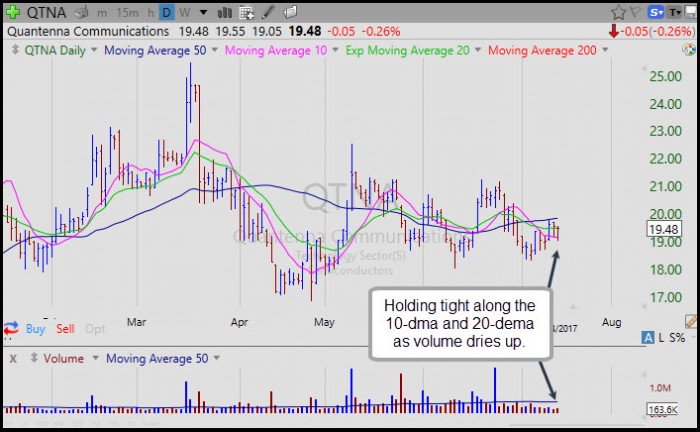The image size is (700, 432).
Task: Open the blue S dropdown button
Action: [x=656, y=12]
